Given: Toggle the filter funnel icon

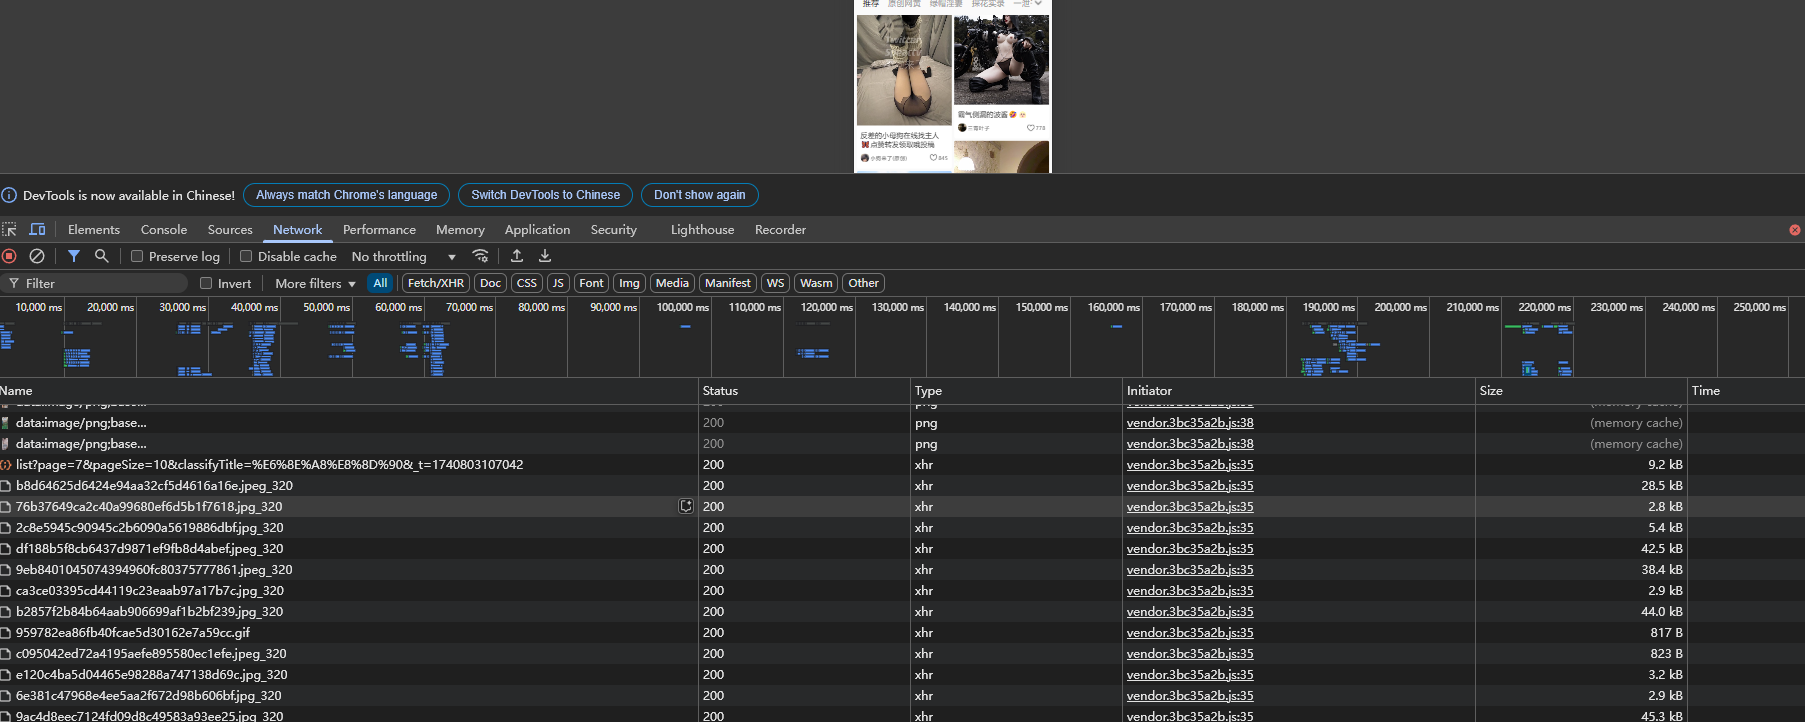Looking at the screenshot, I should point(74,256).
